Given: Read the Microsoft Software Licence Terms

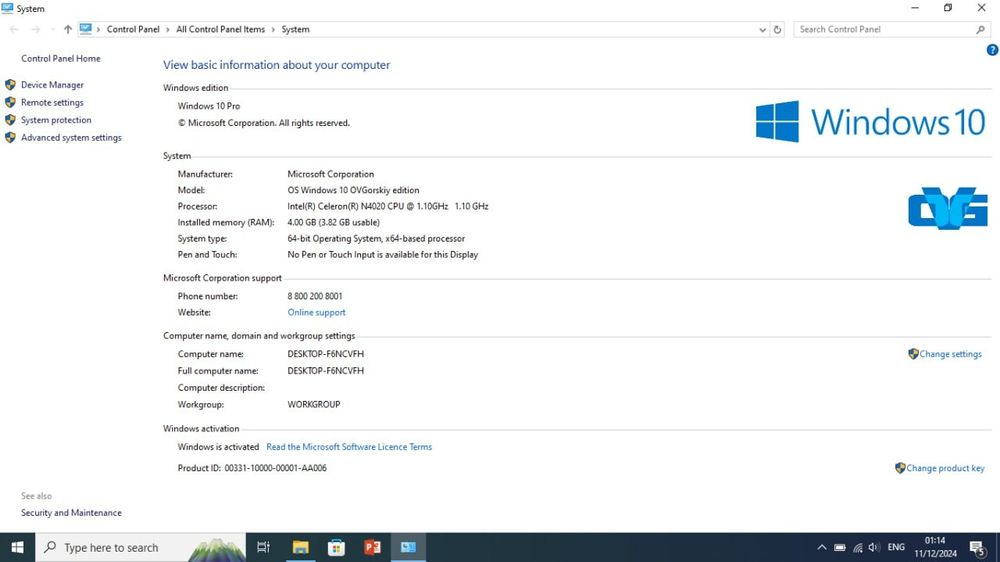Looking at the screenshot, I should click(x=349, y=447).
